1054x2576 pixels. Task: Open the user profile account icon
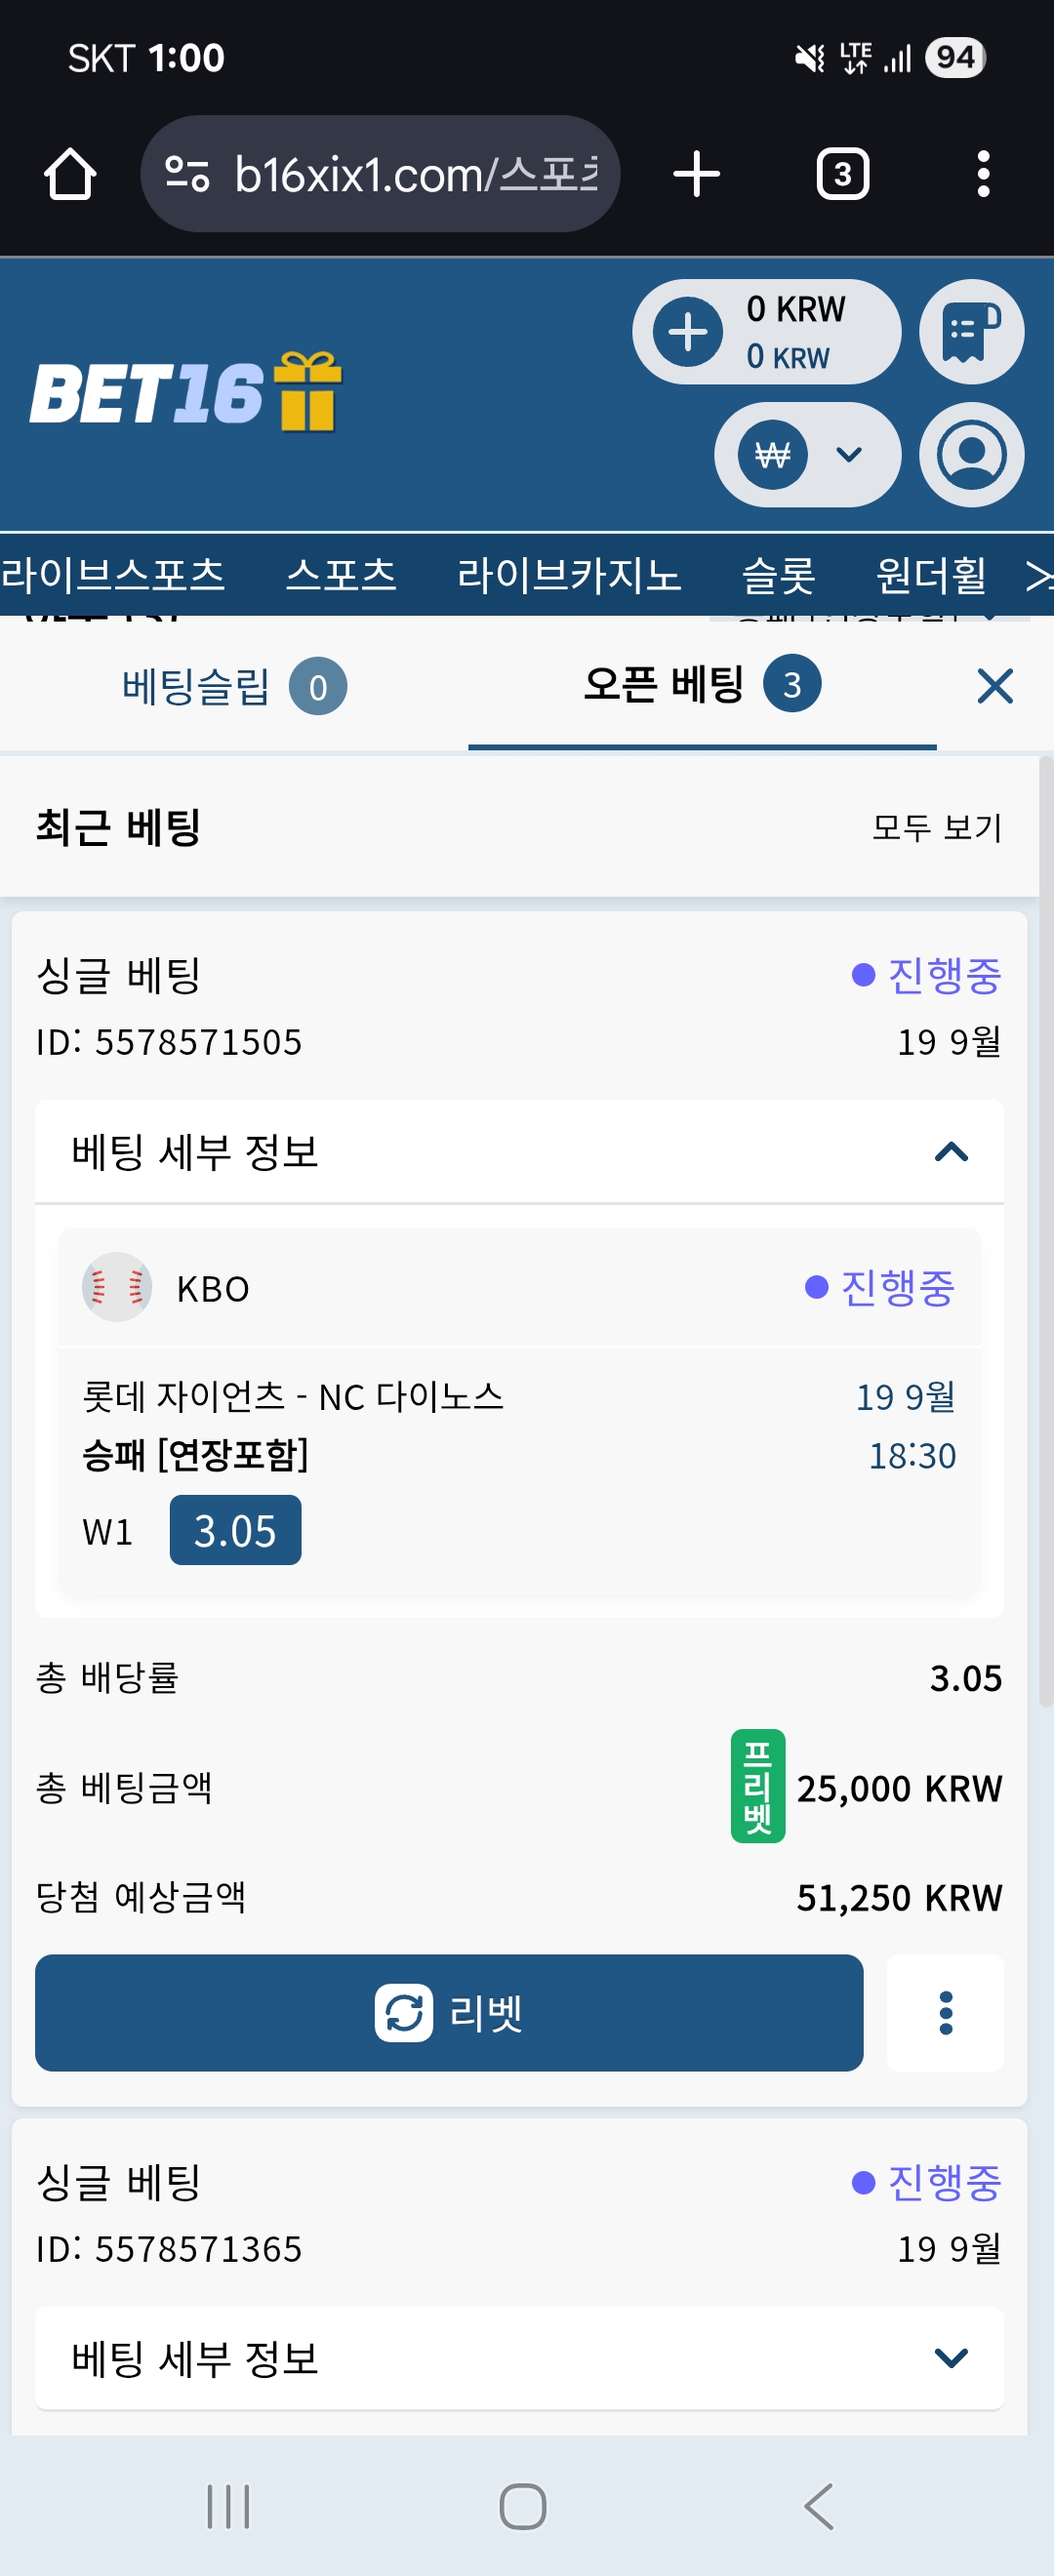click(x=971, y=455)
